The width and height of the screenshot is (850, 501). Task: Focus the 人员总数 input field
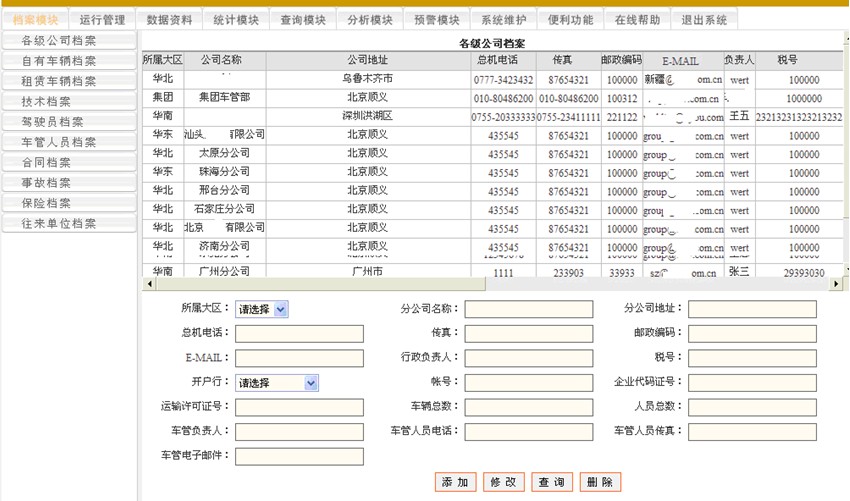click(x=752, y=407)
